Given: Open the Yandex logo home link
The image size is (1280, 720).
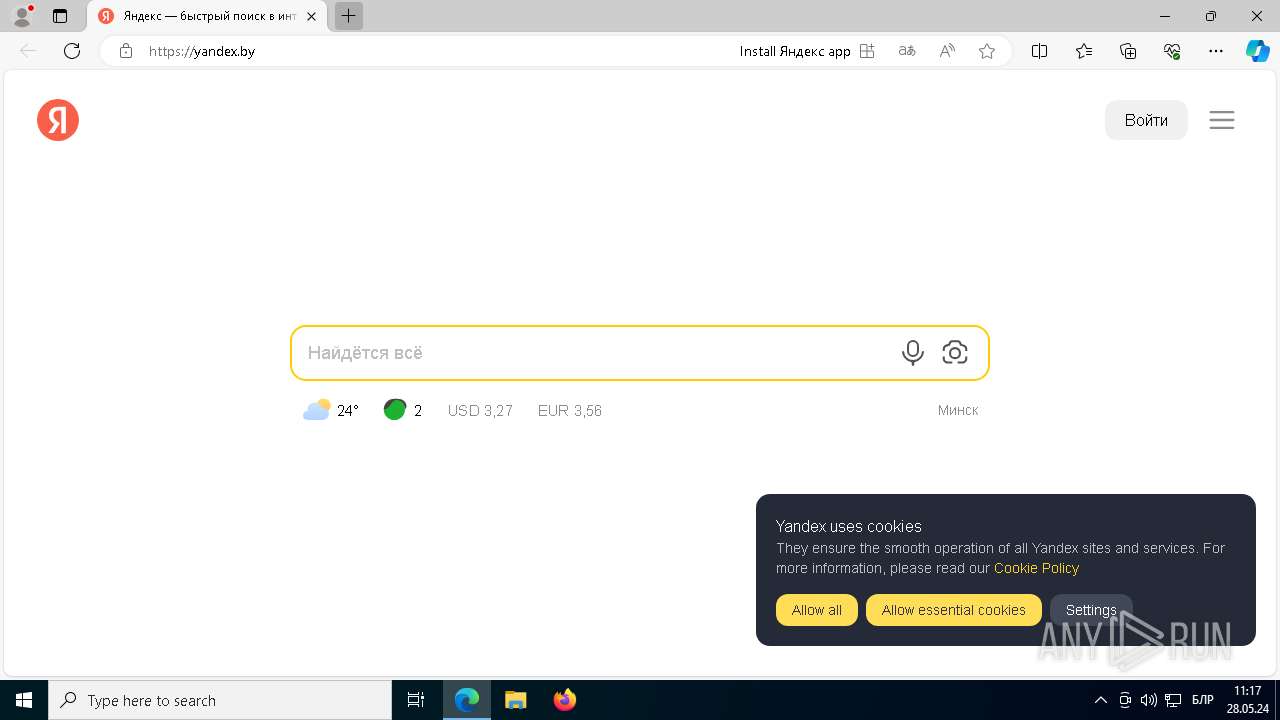Looking at the screenshot, I should pyautogui.click(x=58, y=120).
